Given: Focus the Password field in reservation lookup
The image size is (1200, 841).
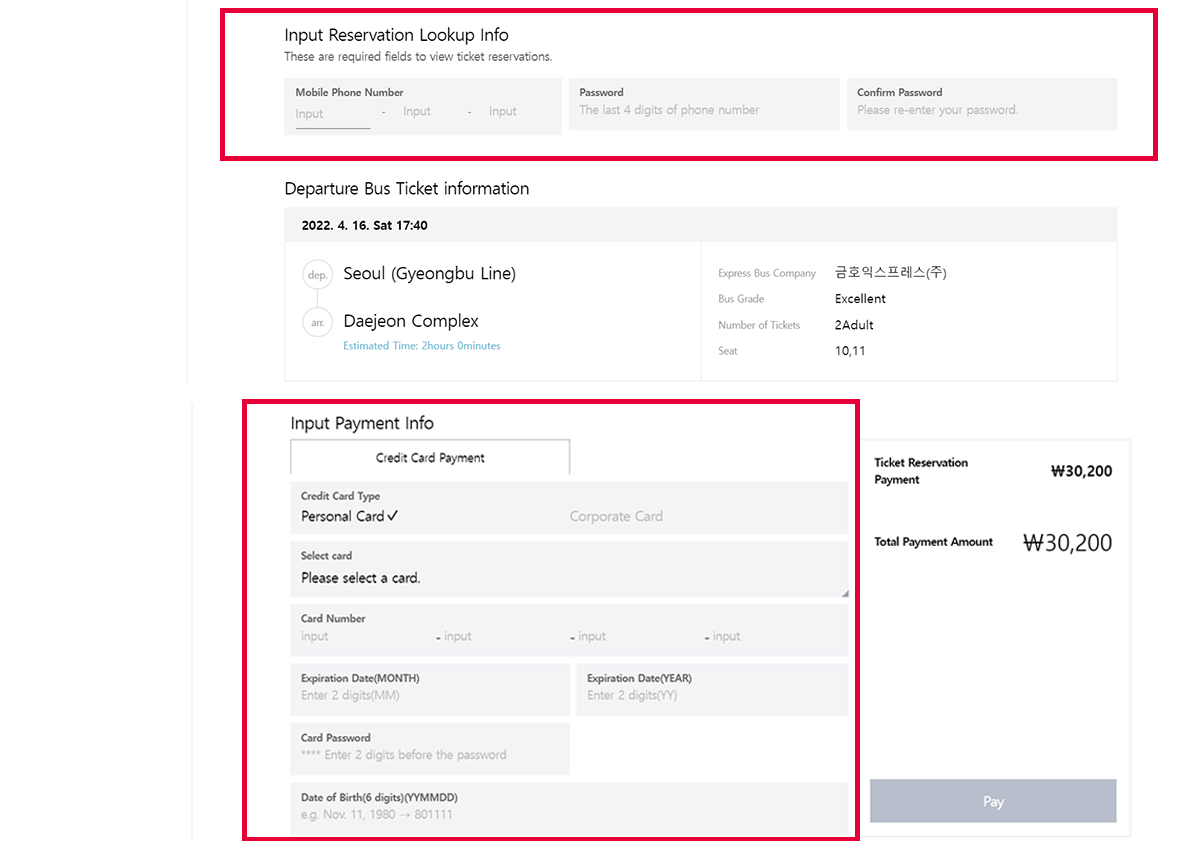Looking at the screenshot, I should [704, 104].
